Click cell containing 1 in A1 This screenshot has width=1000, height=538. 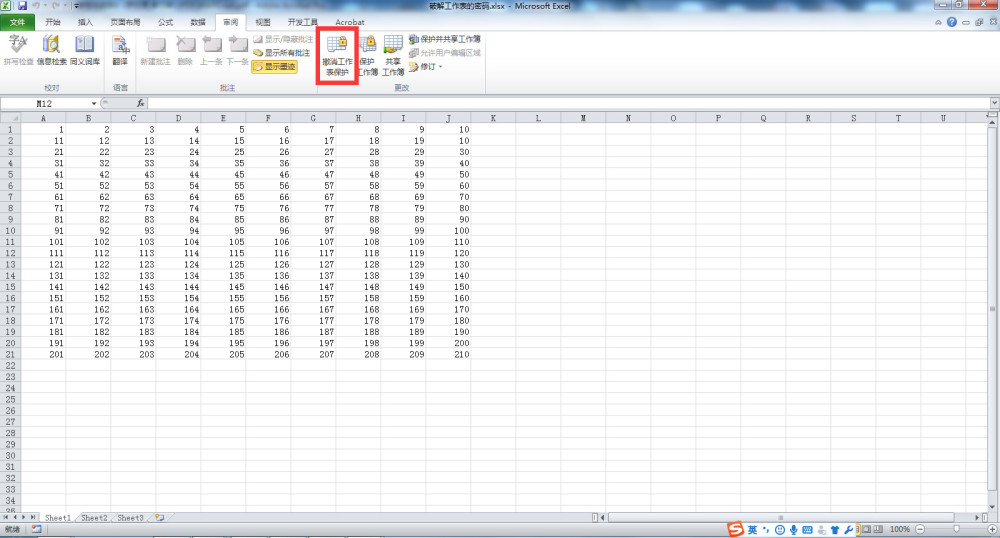[43, 129]
